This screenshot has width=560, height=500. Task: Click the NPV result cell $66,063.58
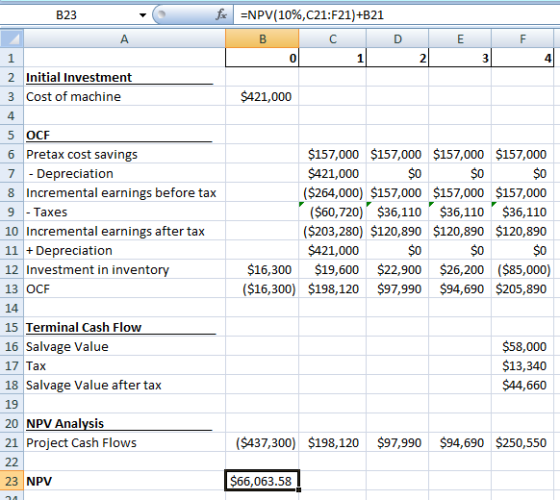[262, 481]
